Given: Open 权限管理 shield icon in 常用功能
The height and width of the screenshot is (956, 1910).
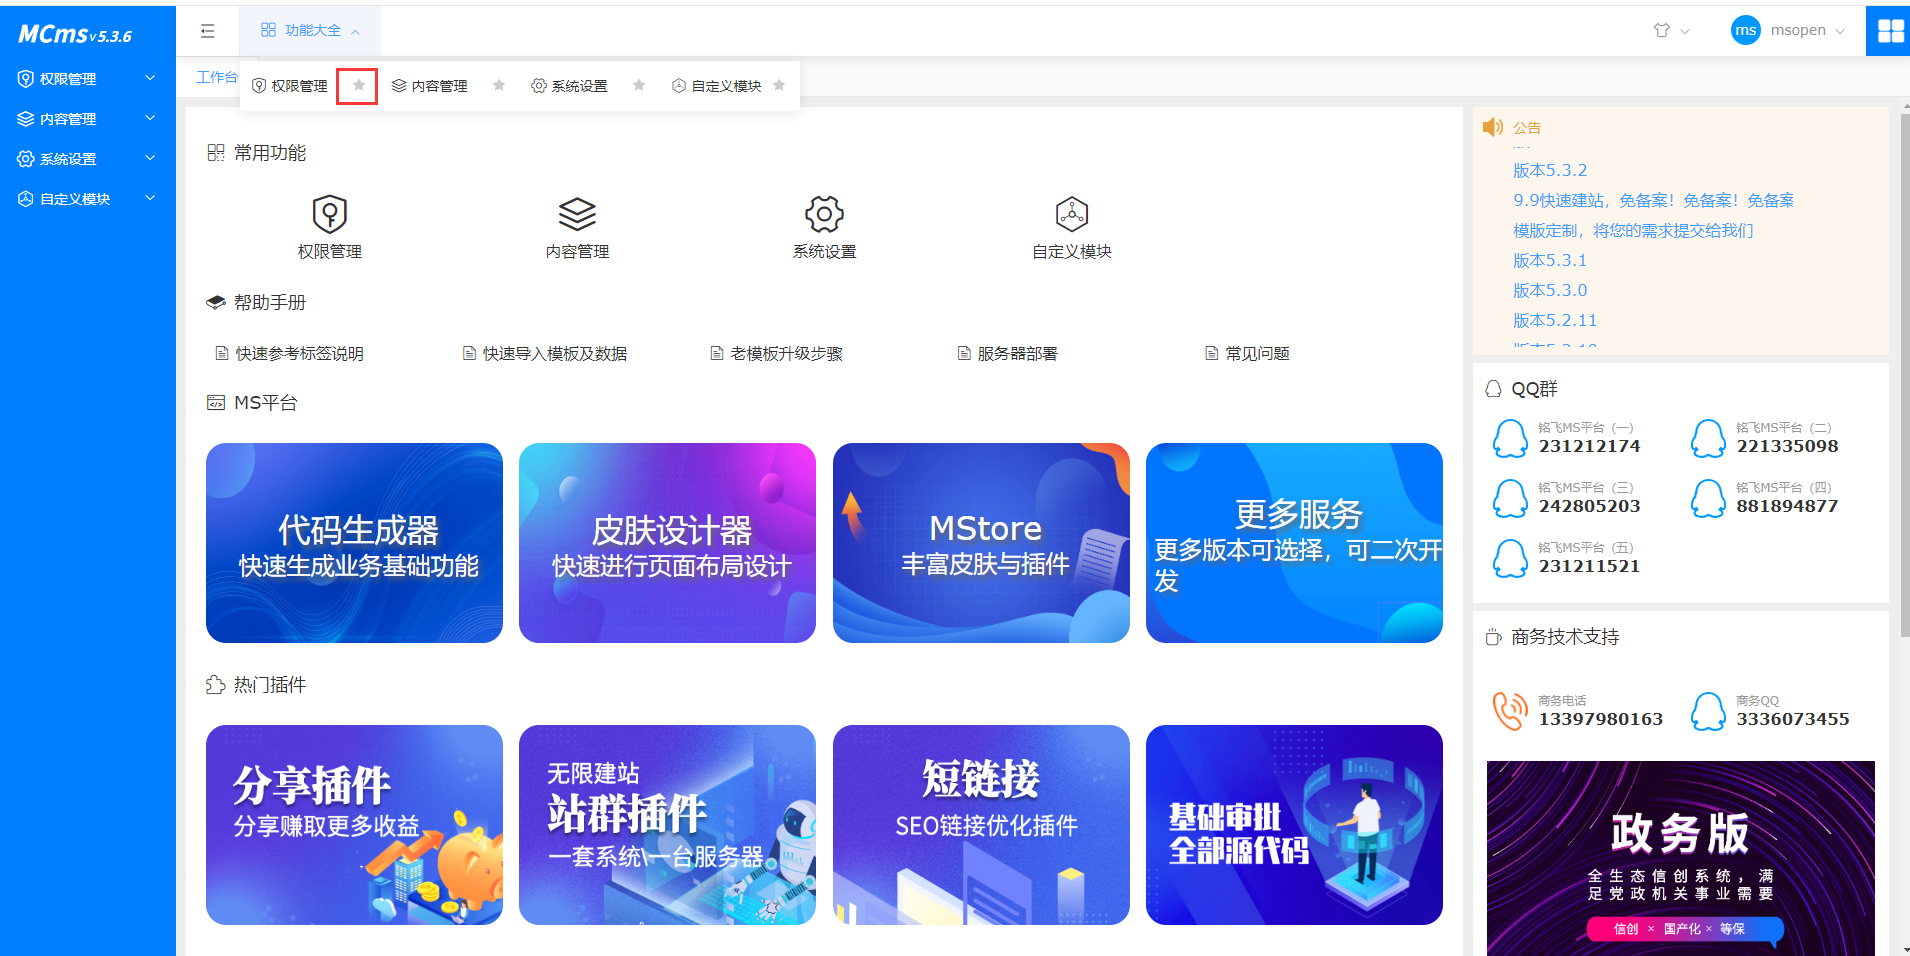Looking at the screenshot, I should point(329,214).
